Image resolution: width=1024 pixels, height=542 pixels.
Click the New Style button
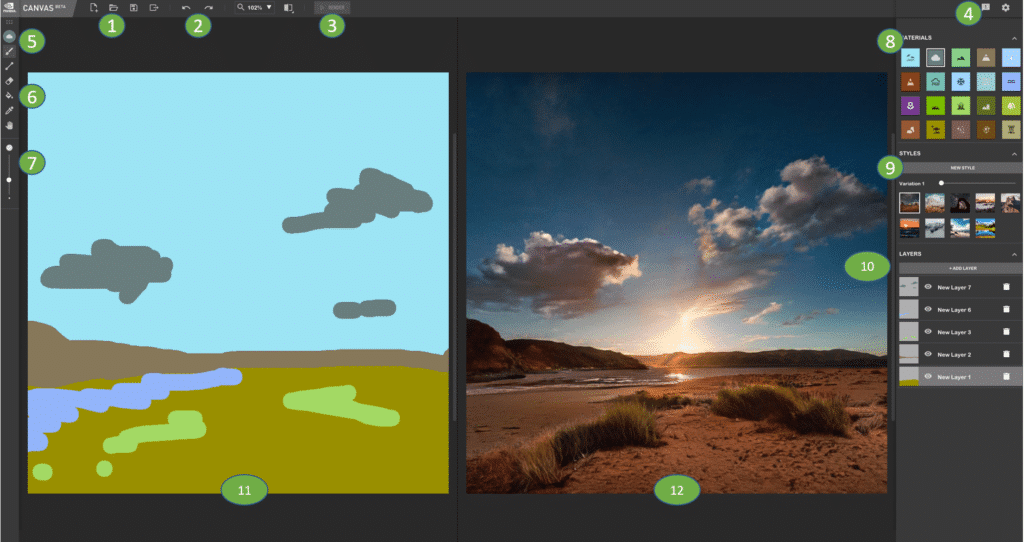959,168
